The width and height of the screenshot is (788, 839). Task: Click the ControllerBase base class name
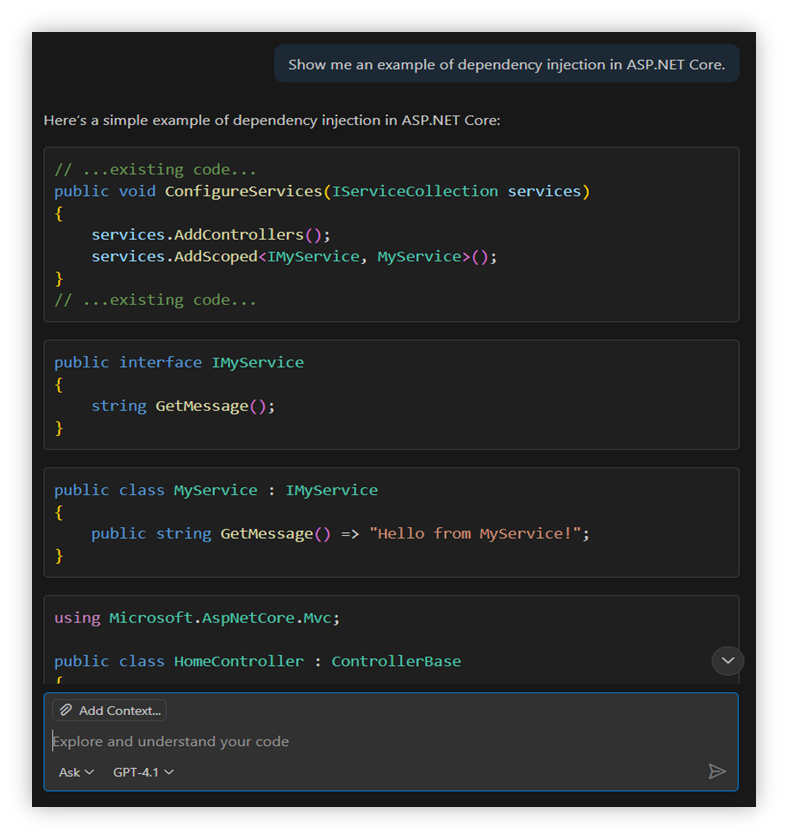click(x=396, y=661)
